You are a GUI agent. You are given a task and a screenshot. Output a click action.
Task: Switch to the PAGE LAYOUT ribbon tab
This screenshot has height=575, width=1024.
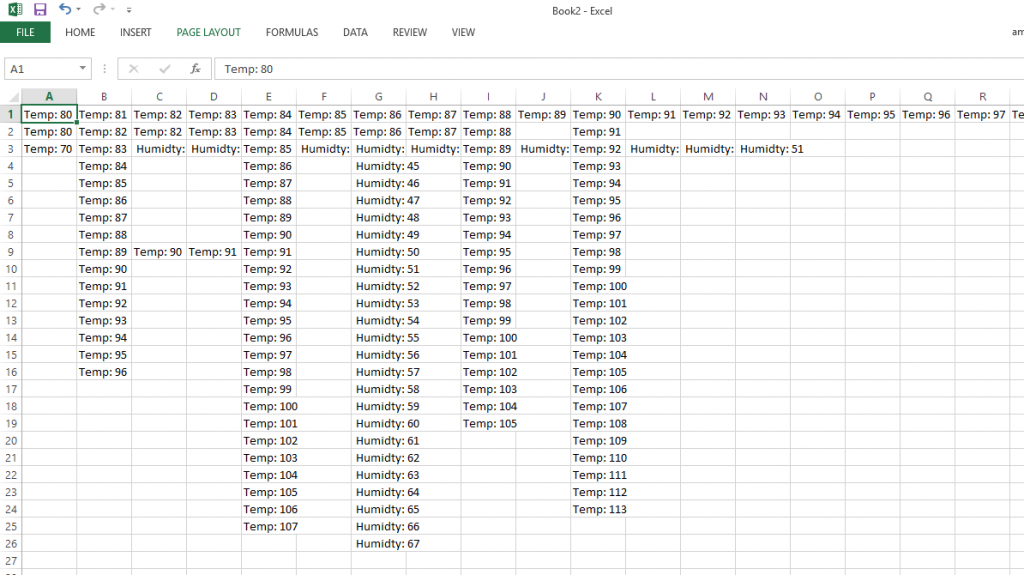tap(208, 32)
